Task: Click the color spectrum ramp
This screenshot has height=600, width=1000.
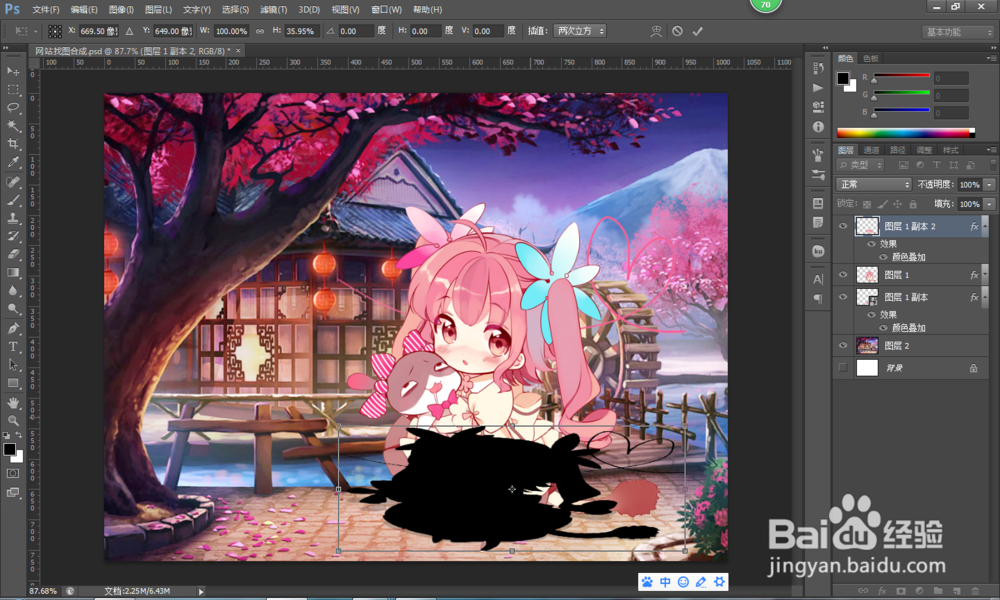Action: coord(906,133)
